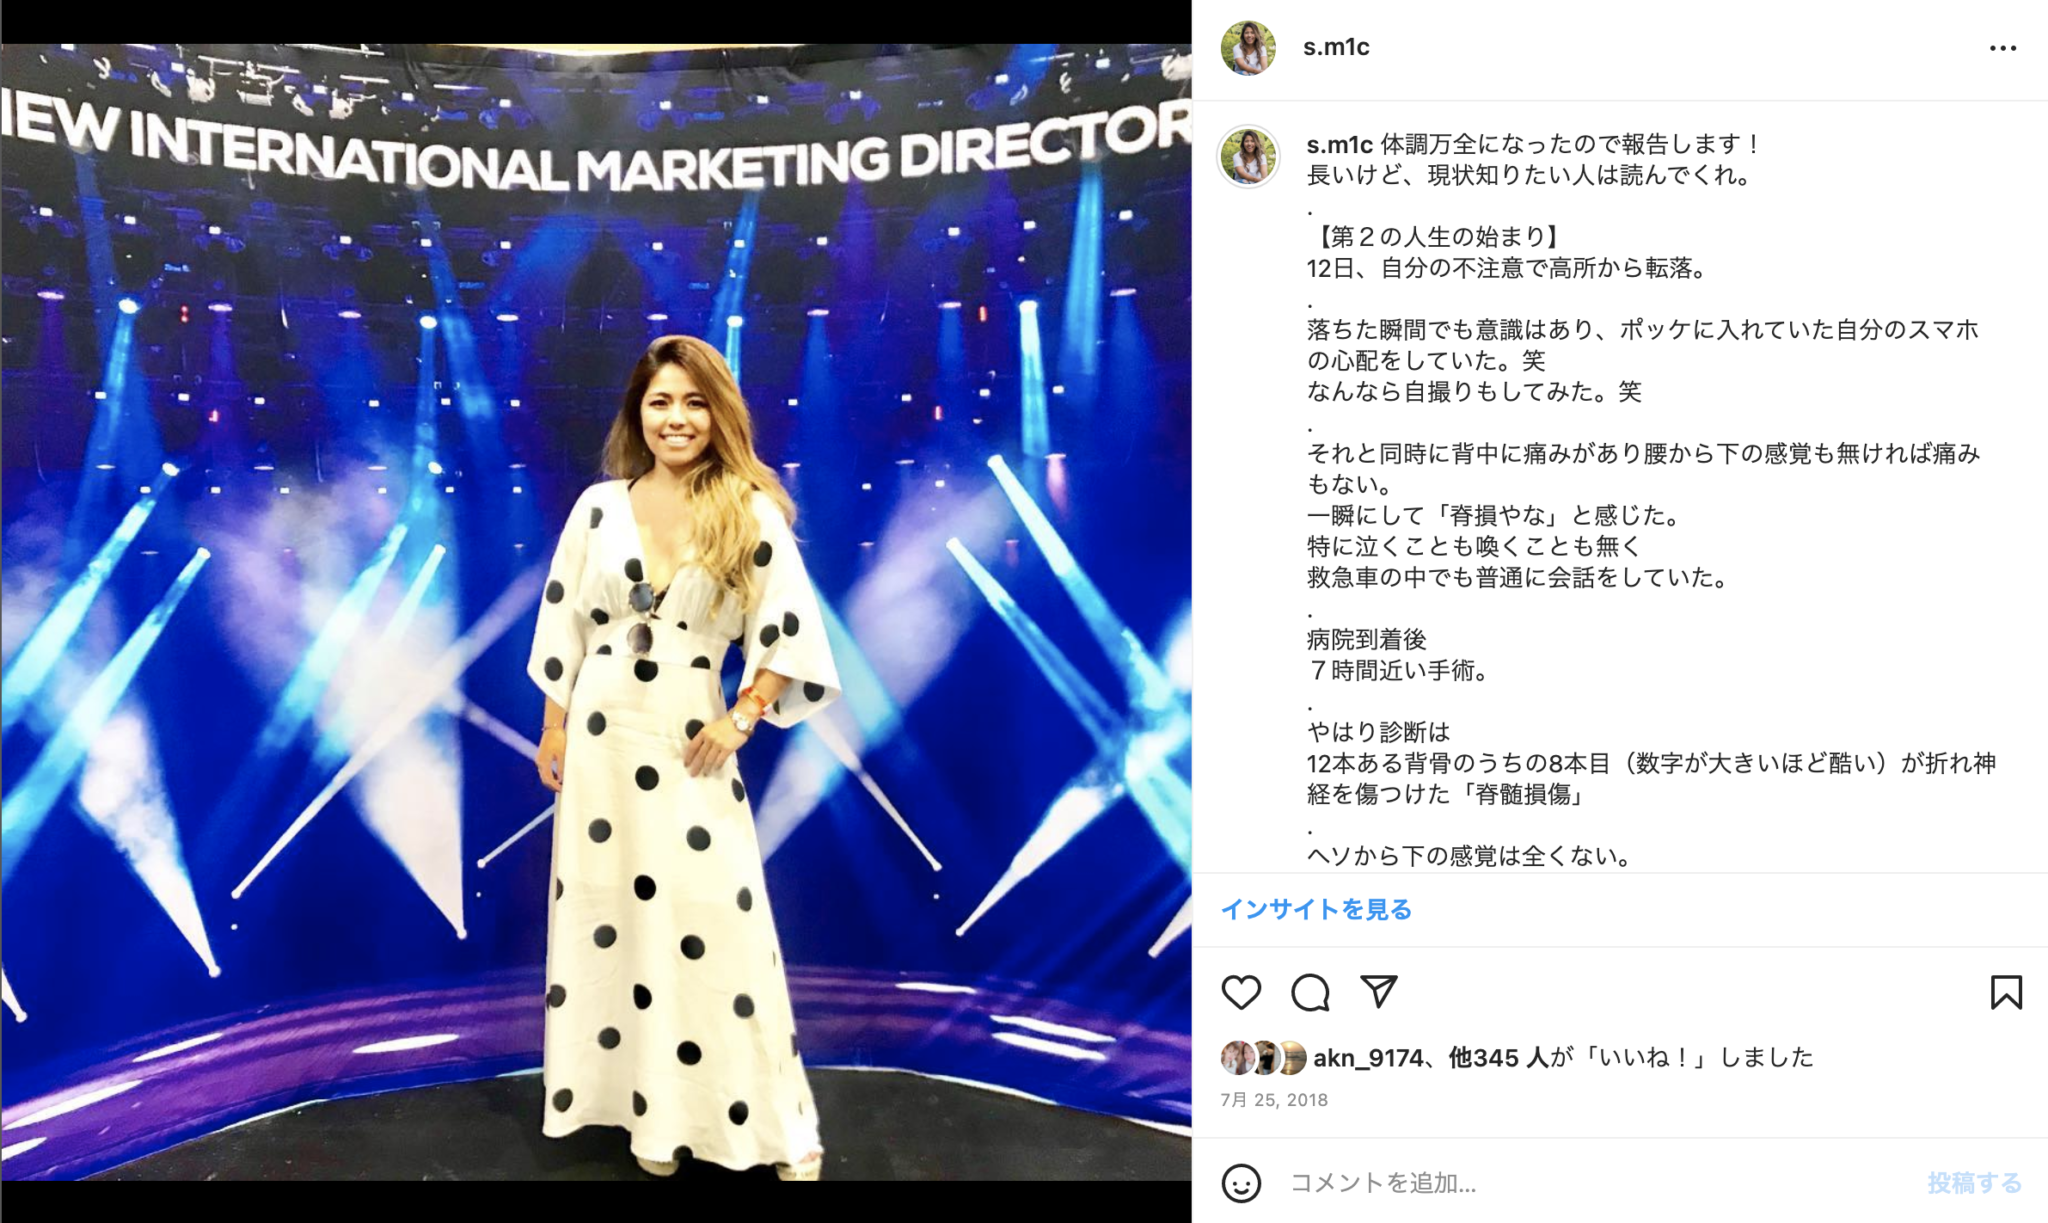2048x1223 pixels.
Task: Click the s.m1c profile avatar in header
Action: (1248, 47)
